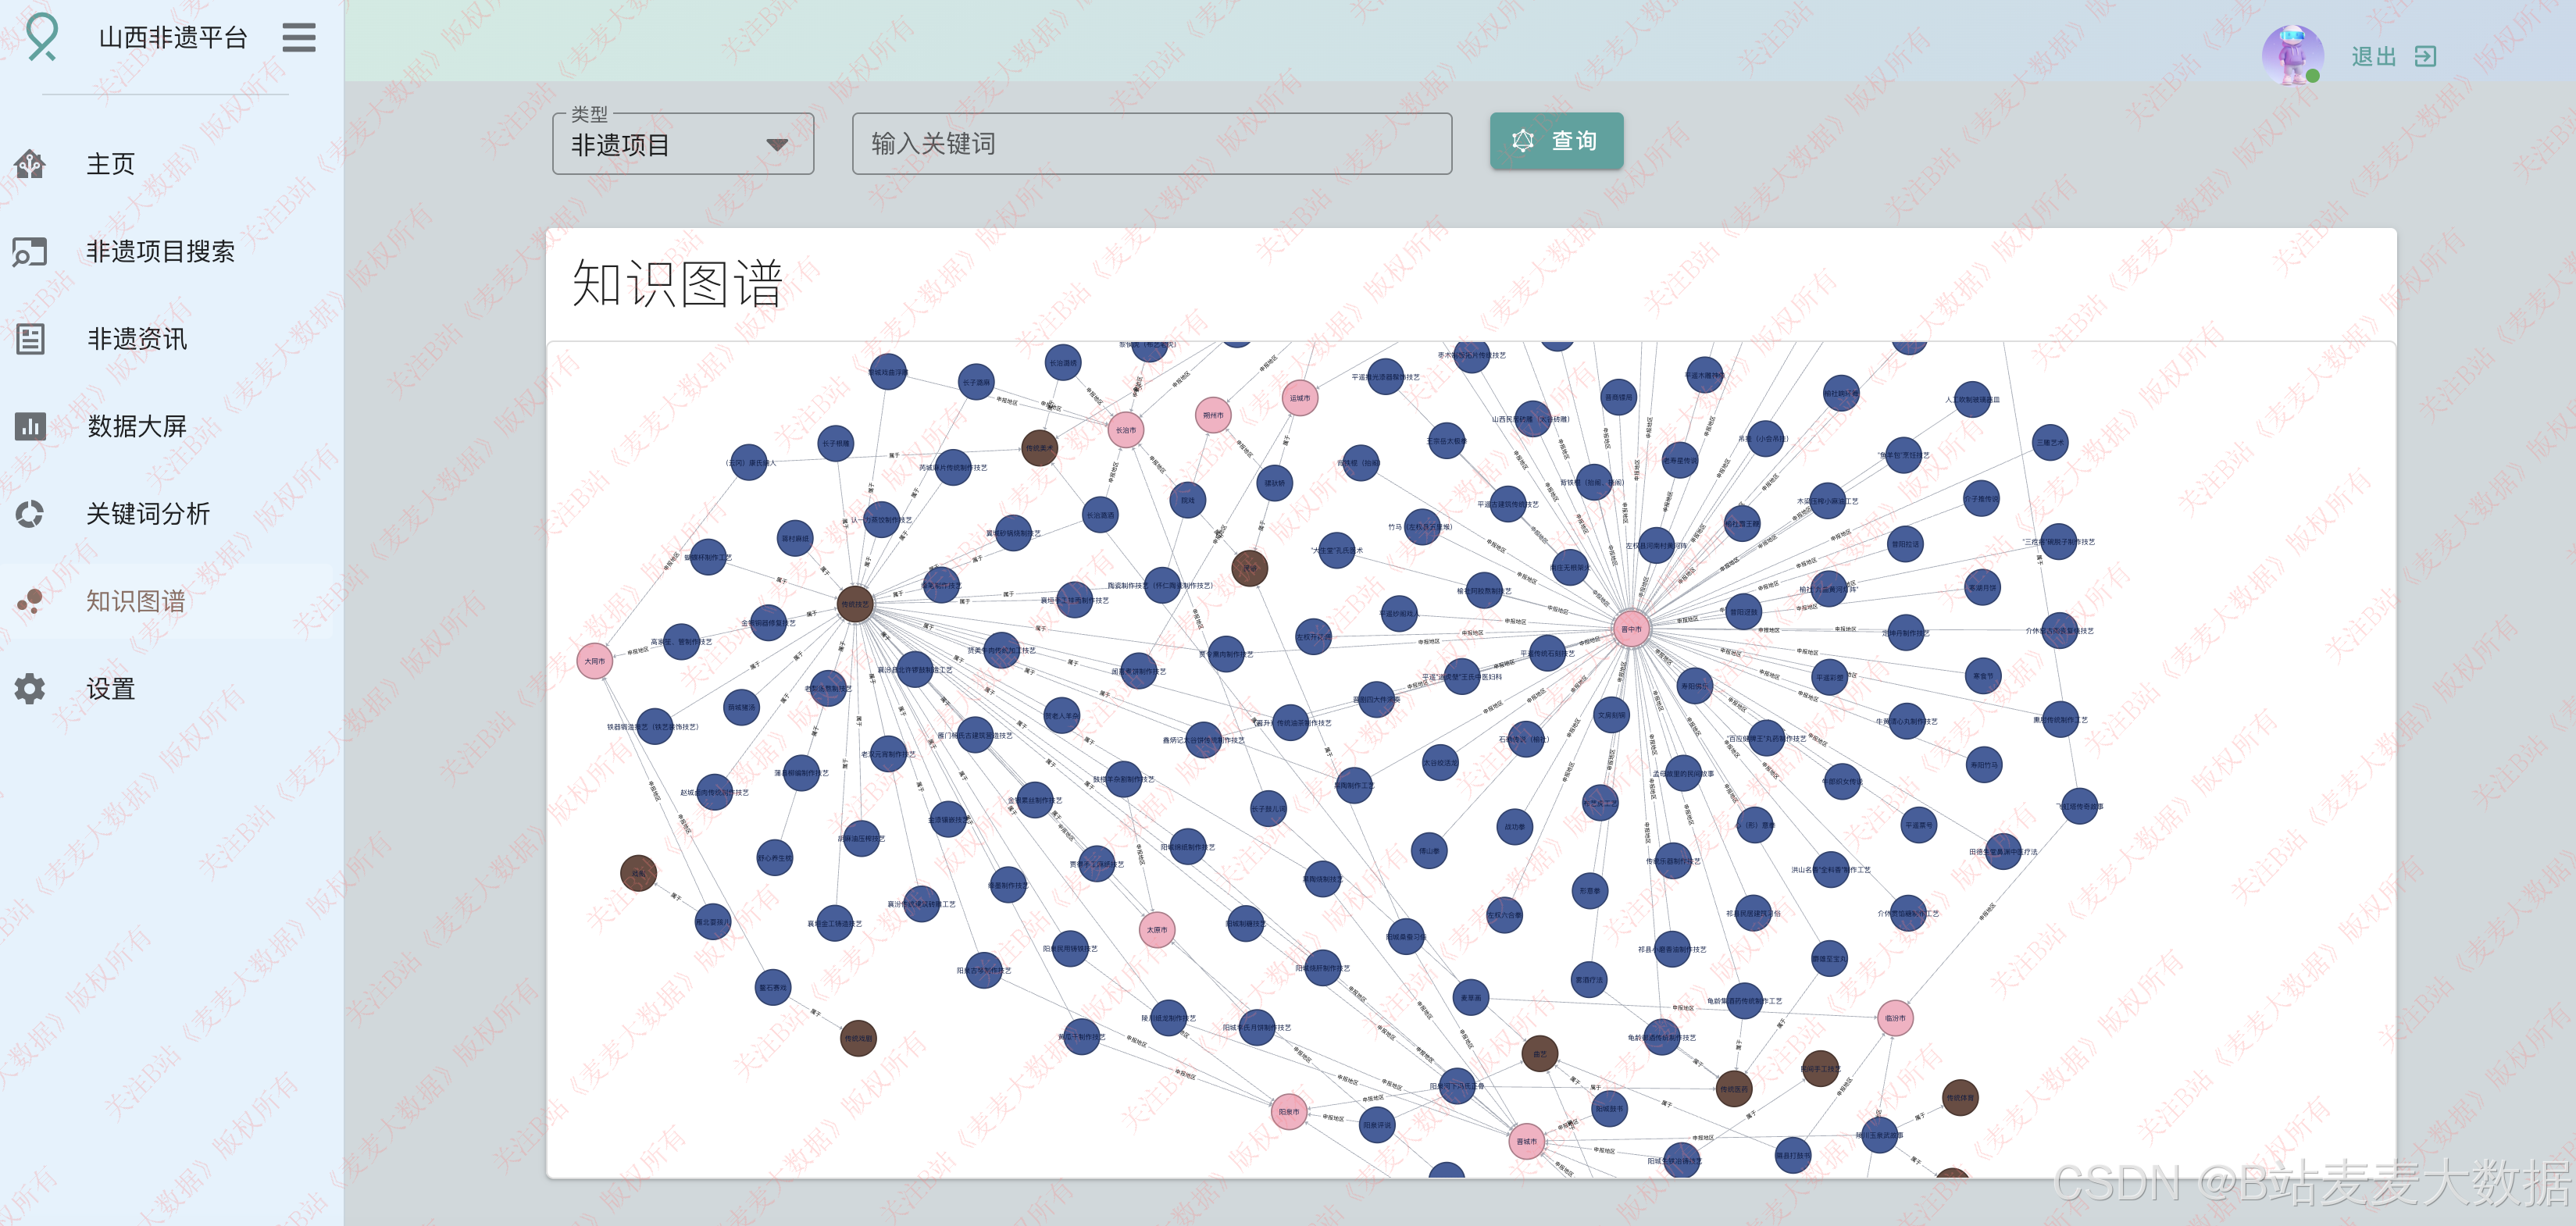Select the pink 临汾市 graph node
Viewport: 2576px width, 1226px height.
pos(1894,1018)
